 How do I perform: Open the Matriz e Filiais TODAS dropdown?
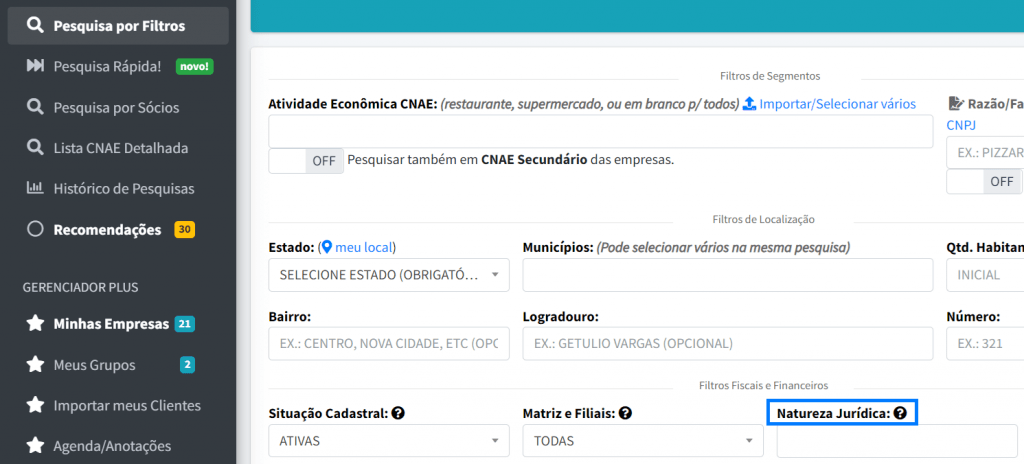click(x=643, y=440)
